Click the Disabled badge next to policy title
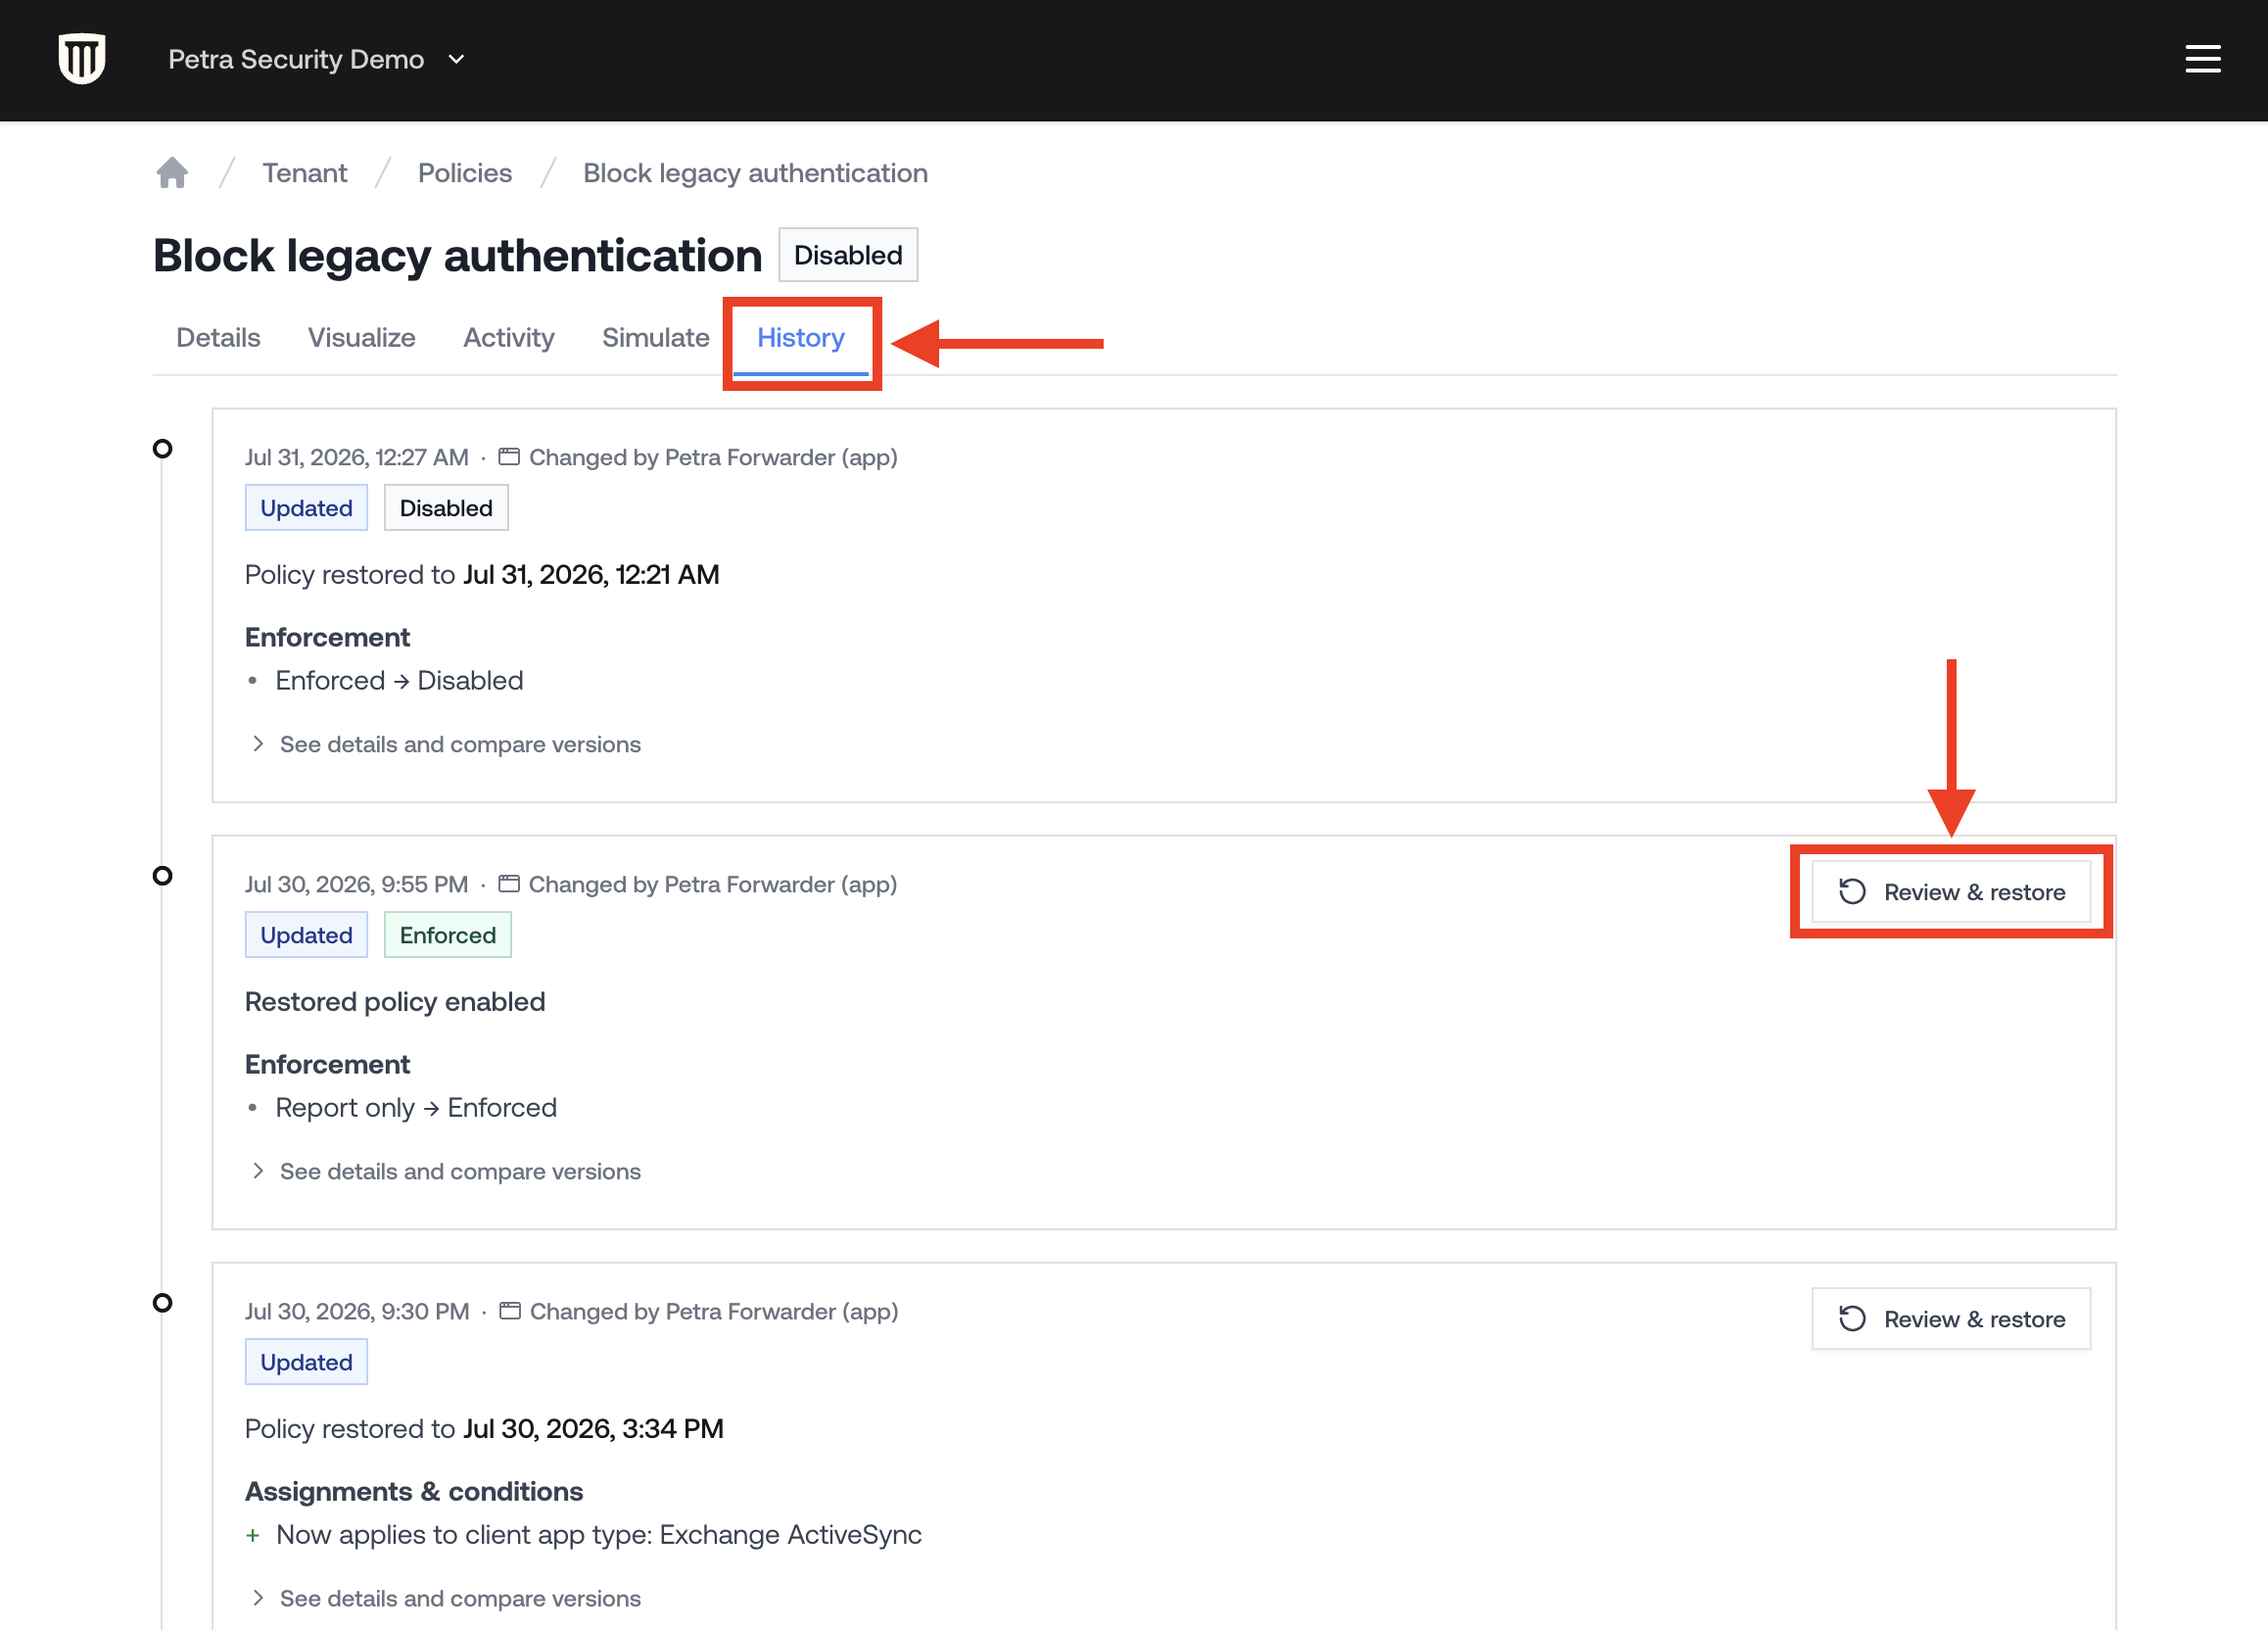This screenshot has height=1630, width=2268. pos(848,255)
